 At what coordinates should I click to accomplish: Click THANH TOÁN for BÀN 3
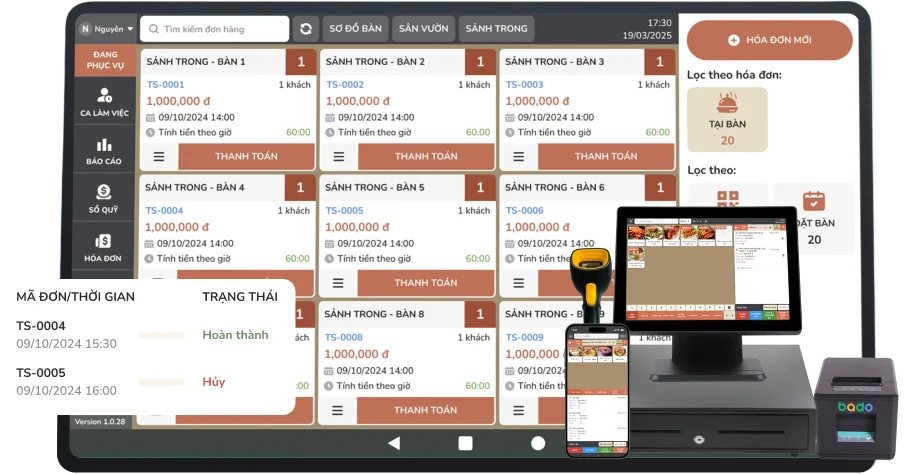(x=606, y=156)
